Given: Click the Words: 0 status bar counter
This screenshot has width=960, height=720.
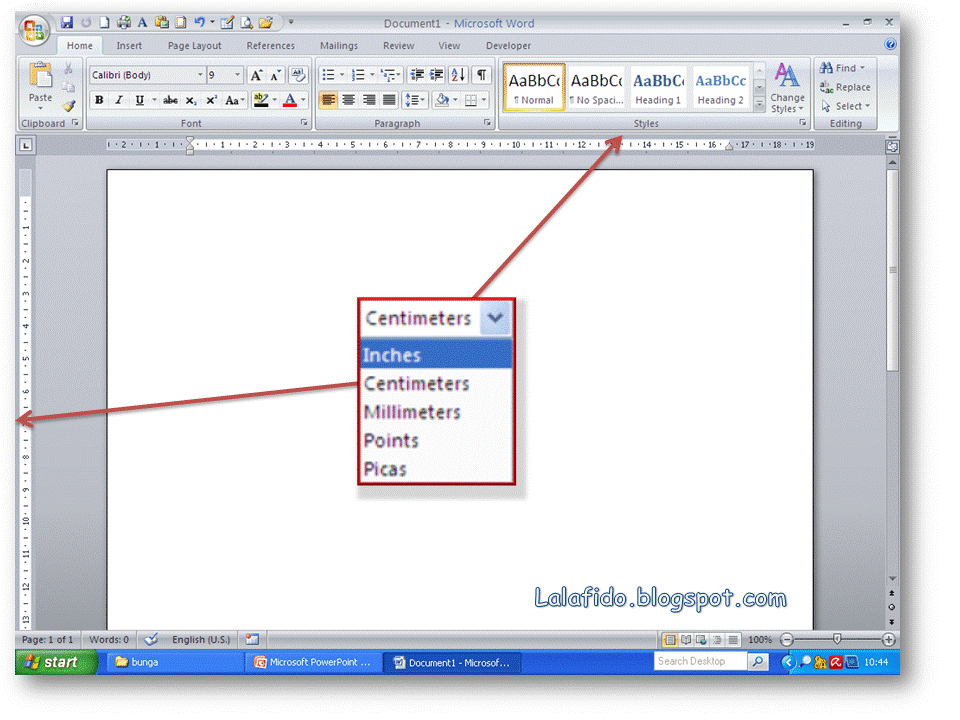Looking at the screenshot, I should 109,639.
